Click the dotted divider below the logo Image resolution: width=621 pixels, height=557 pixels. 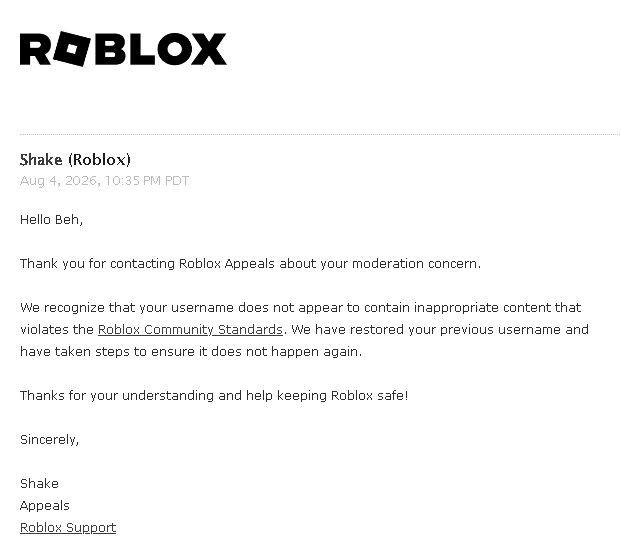[x=320, y=135]
